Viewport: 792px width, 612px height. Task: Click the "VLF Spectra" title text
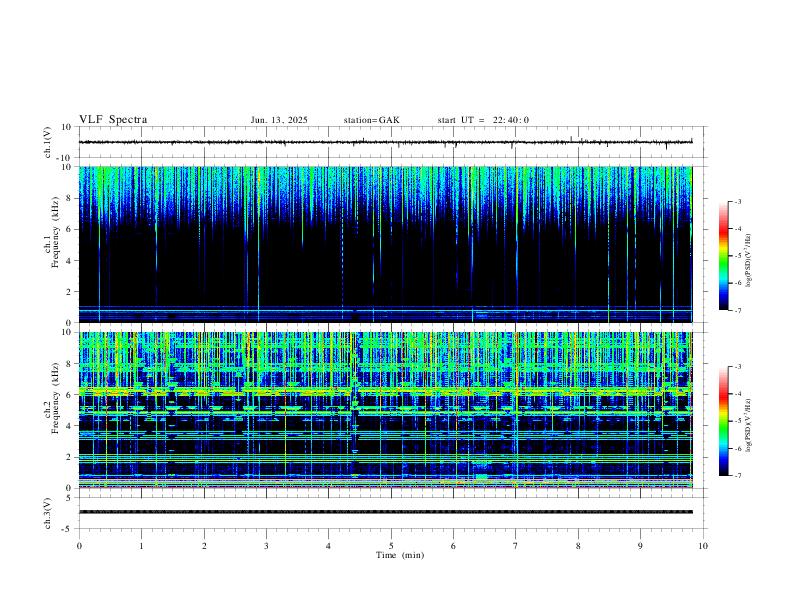(113, 120)
